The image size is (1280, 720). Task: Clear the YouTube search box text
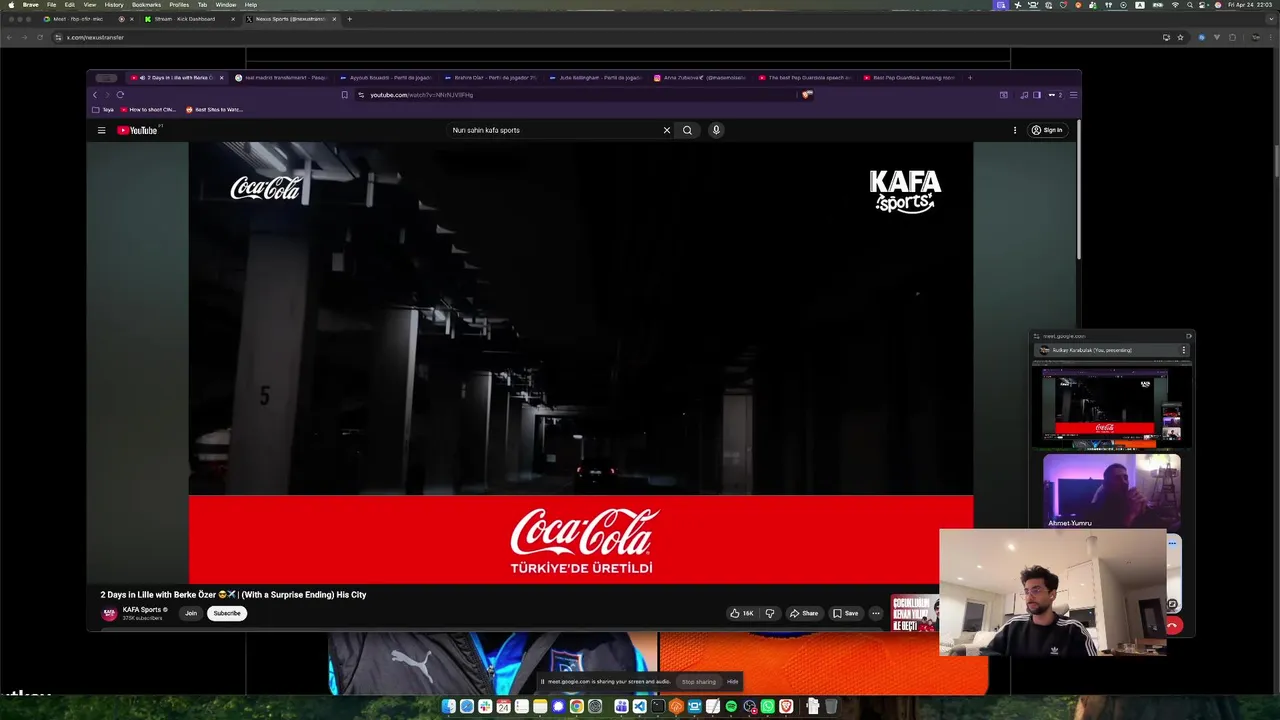667,130
